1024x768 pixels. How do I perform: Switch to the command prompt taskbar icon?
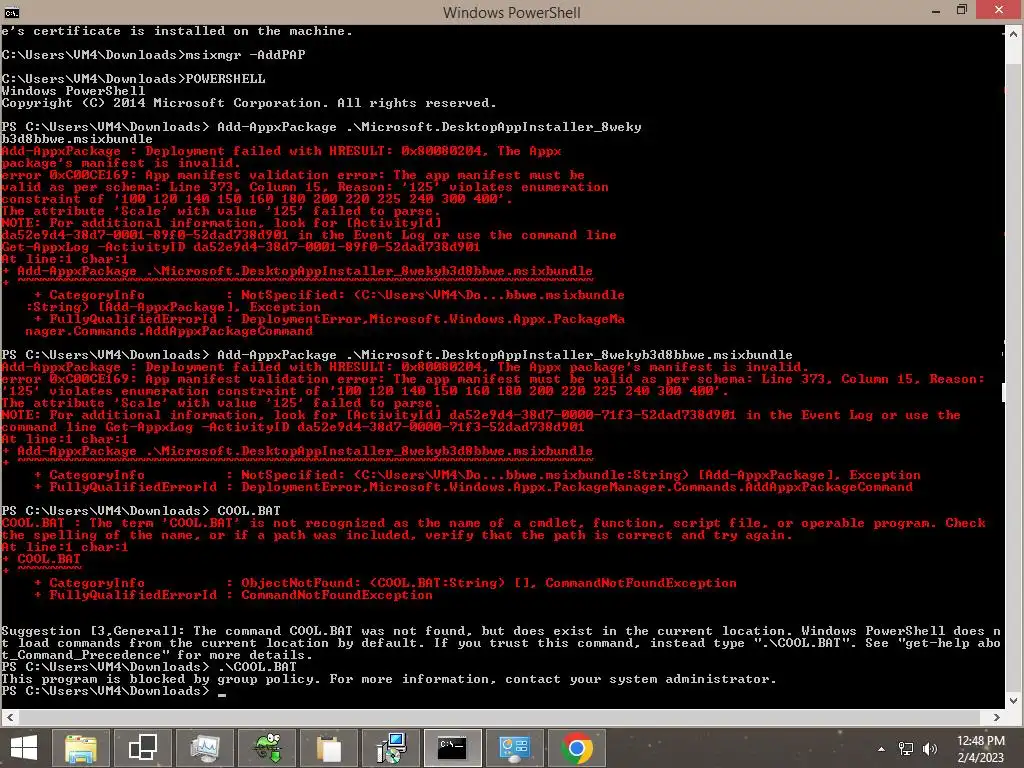click(x=452, y=748)
